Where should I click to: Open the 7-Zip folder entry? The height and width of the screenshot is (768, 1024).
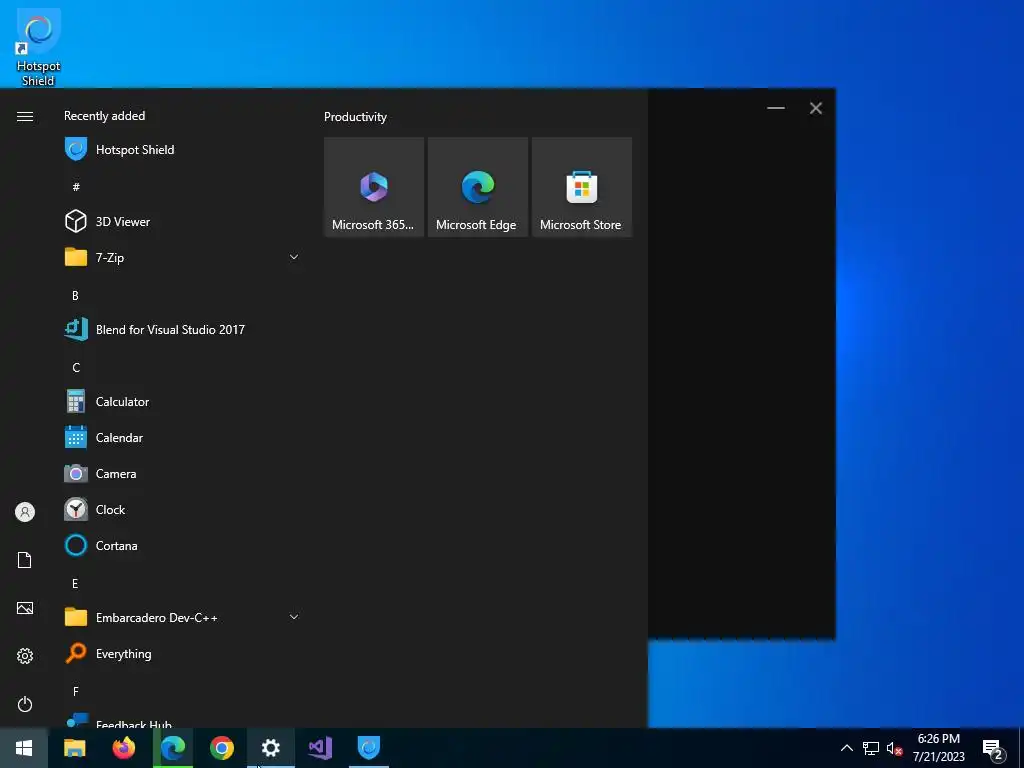click(x=182, y=257)
